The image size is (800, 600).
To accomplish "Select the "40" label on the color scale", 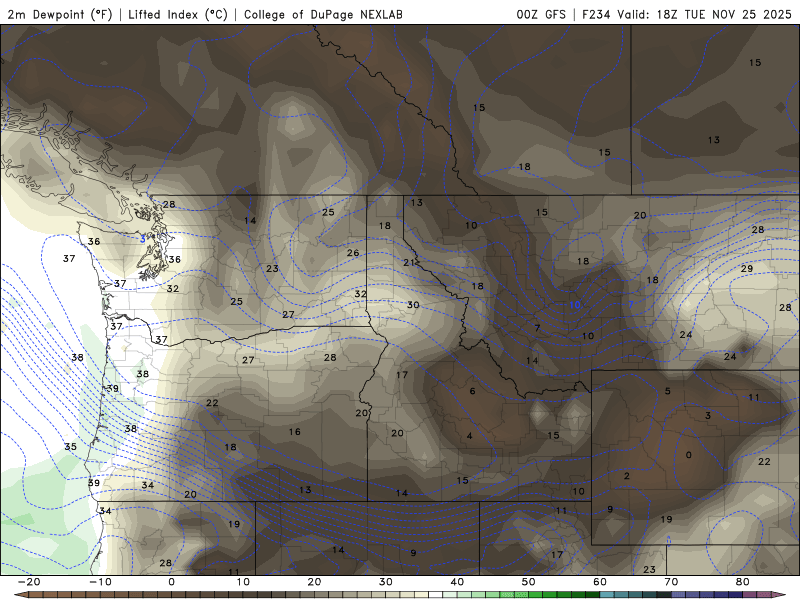I will [x=457, y=582].
